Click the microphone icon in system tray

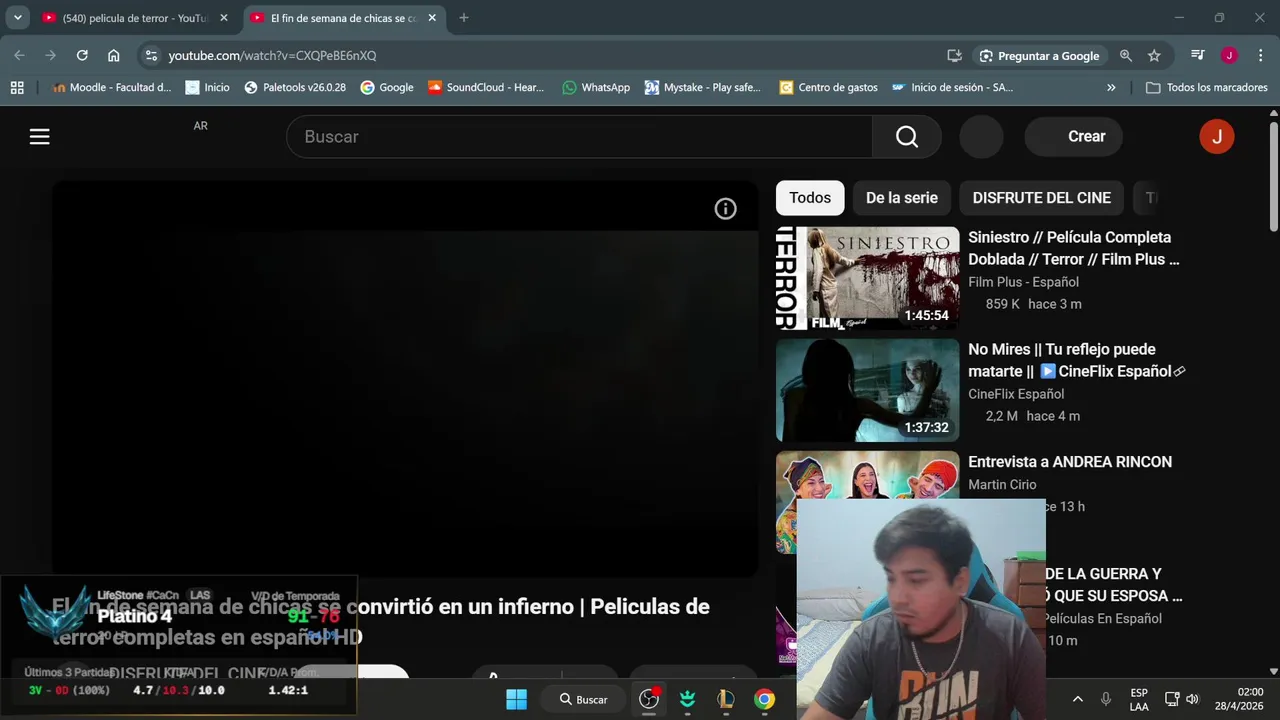(1106, 699)
